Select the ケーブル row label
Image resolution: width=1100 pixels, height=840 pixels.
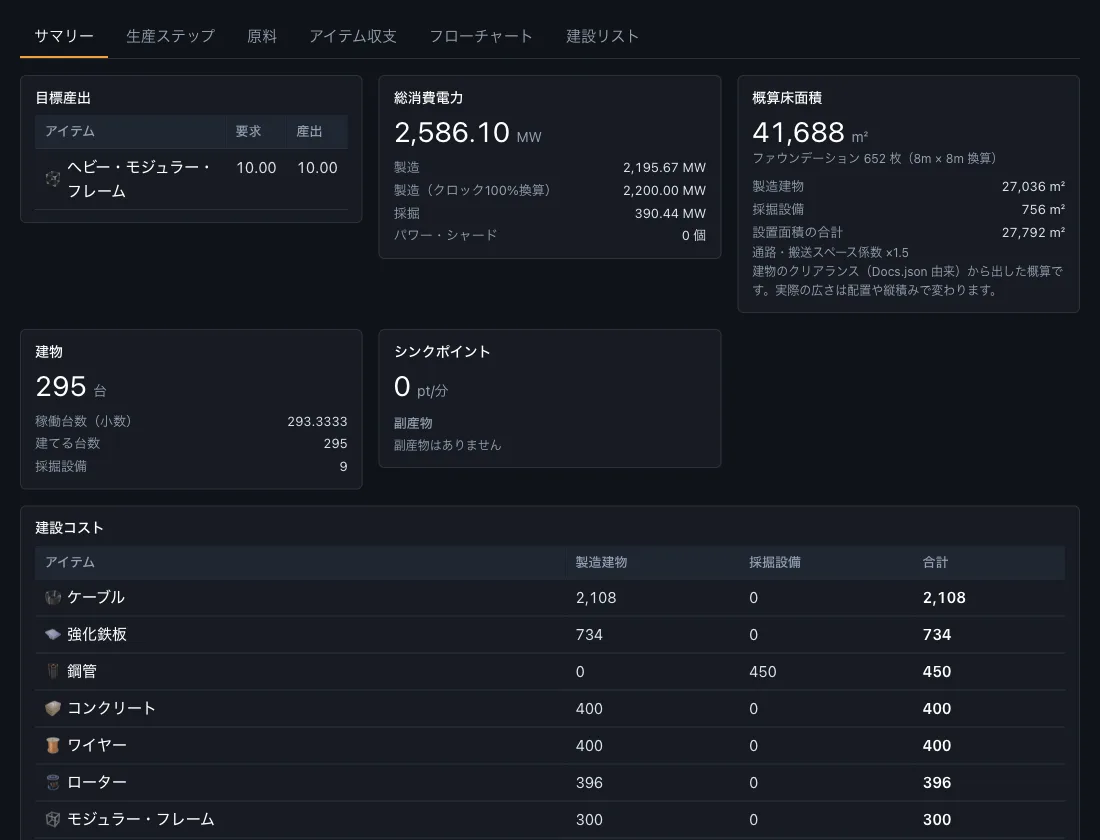(96, 597)
